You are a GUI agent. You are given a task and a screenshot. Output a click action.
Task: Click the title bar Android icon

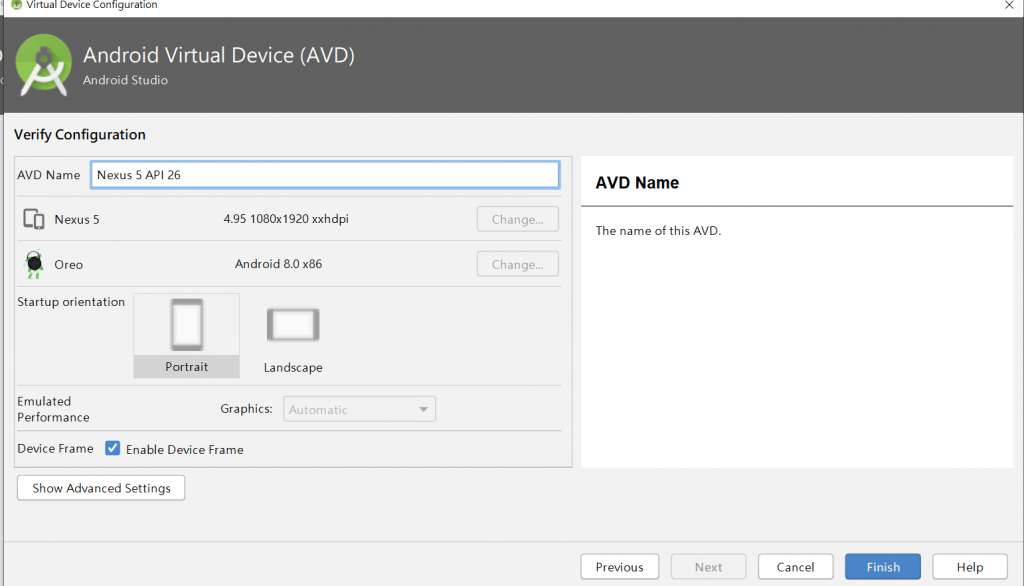pos(16,5)
